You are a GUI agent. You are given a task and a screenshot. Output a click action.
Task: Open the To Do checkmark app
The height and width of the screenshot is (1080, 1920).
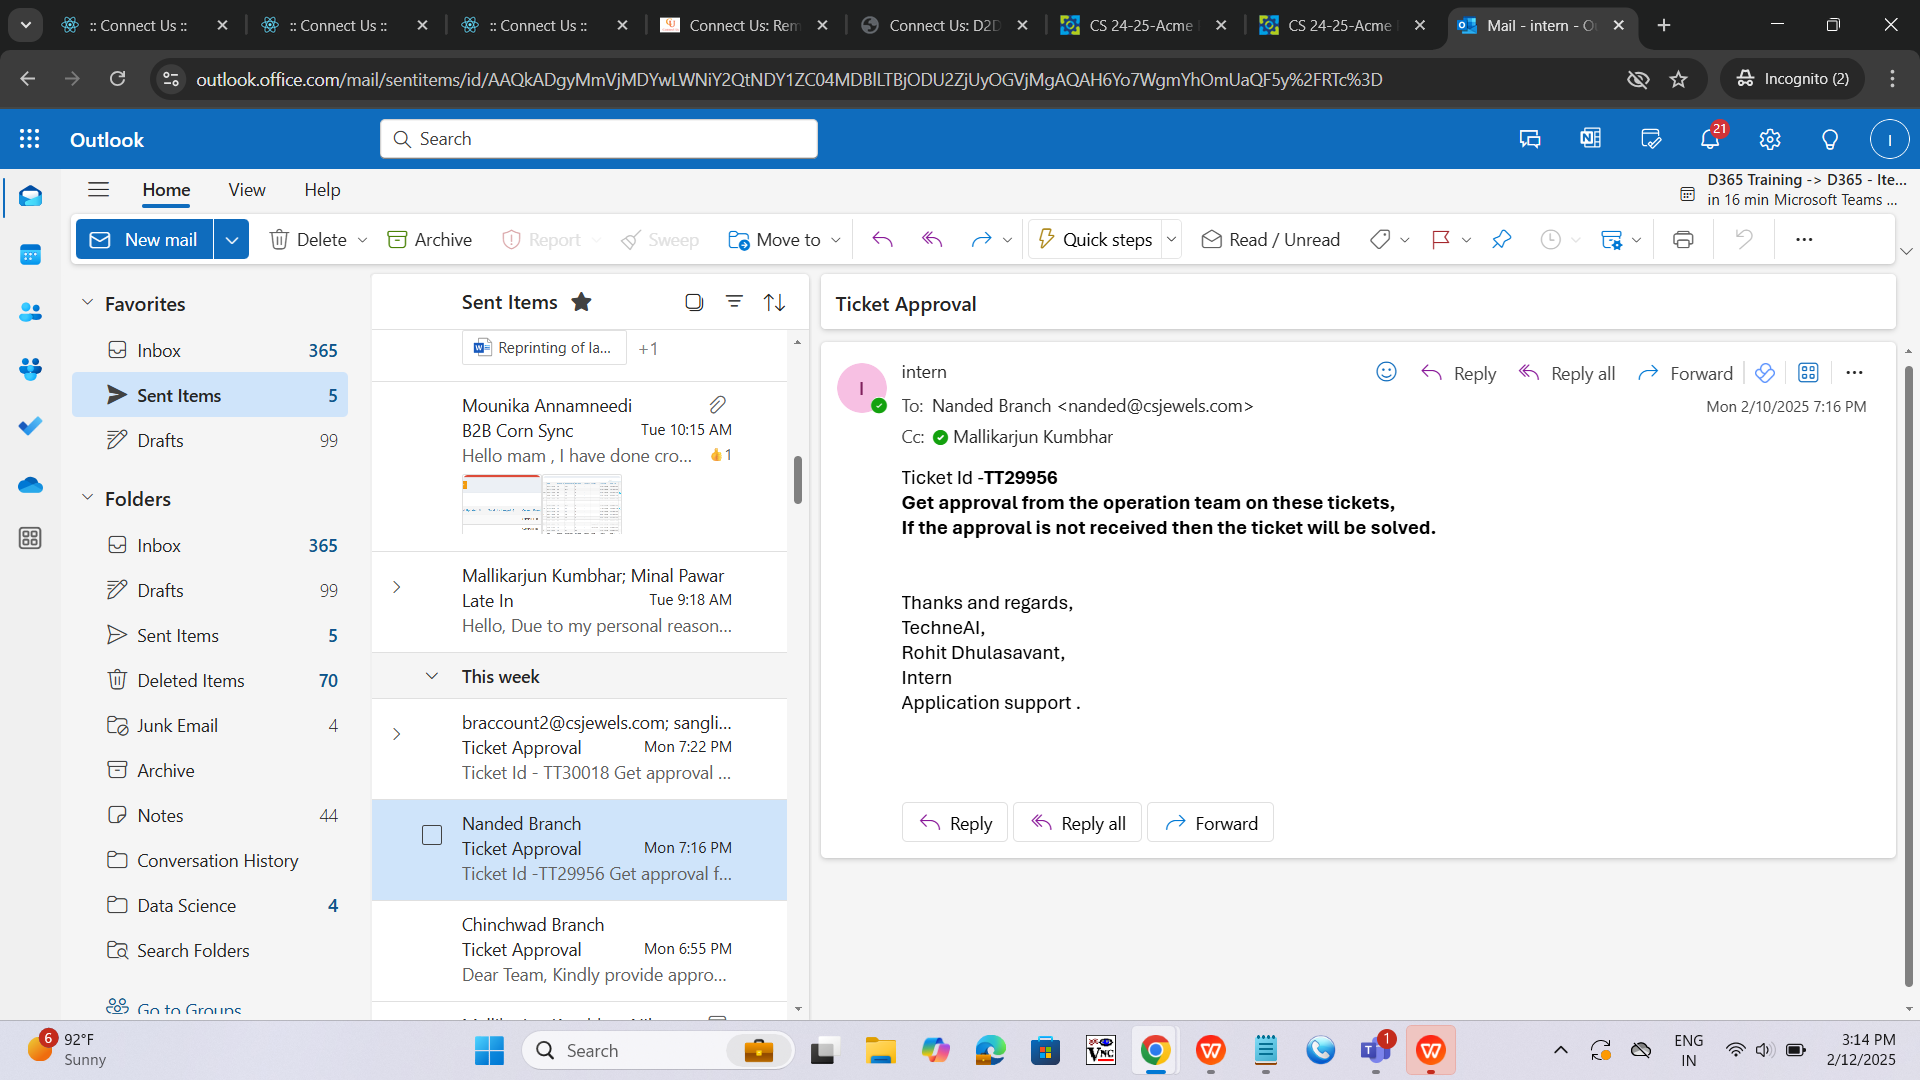(30, 426)
